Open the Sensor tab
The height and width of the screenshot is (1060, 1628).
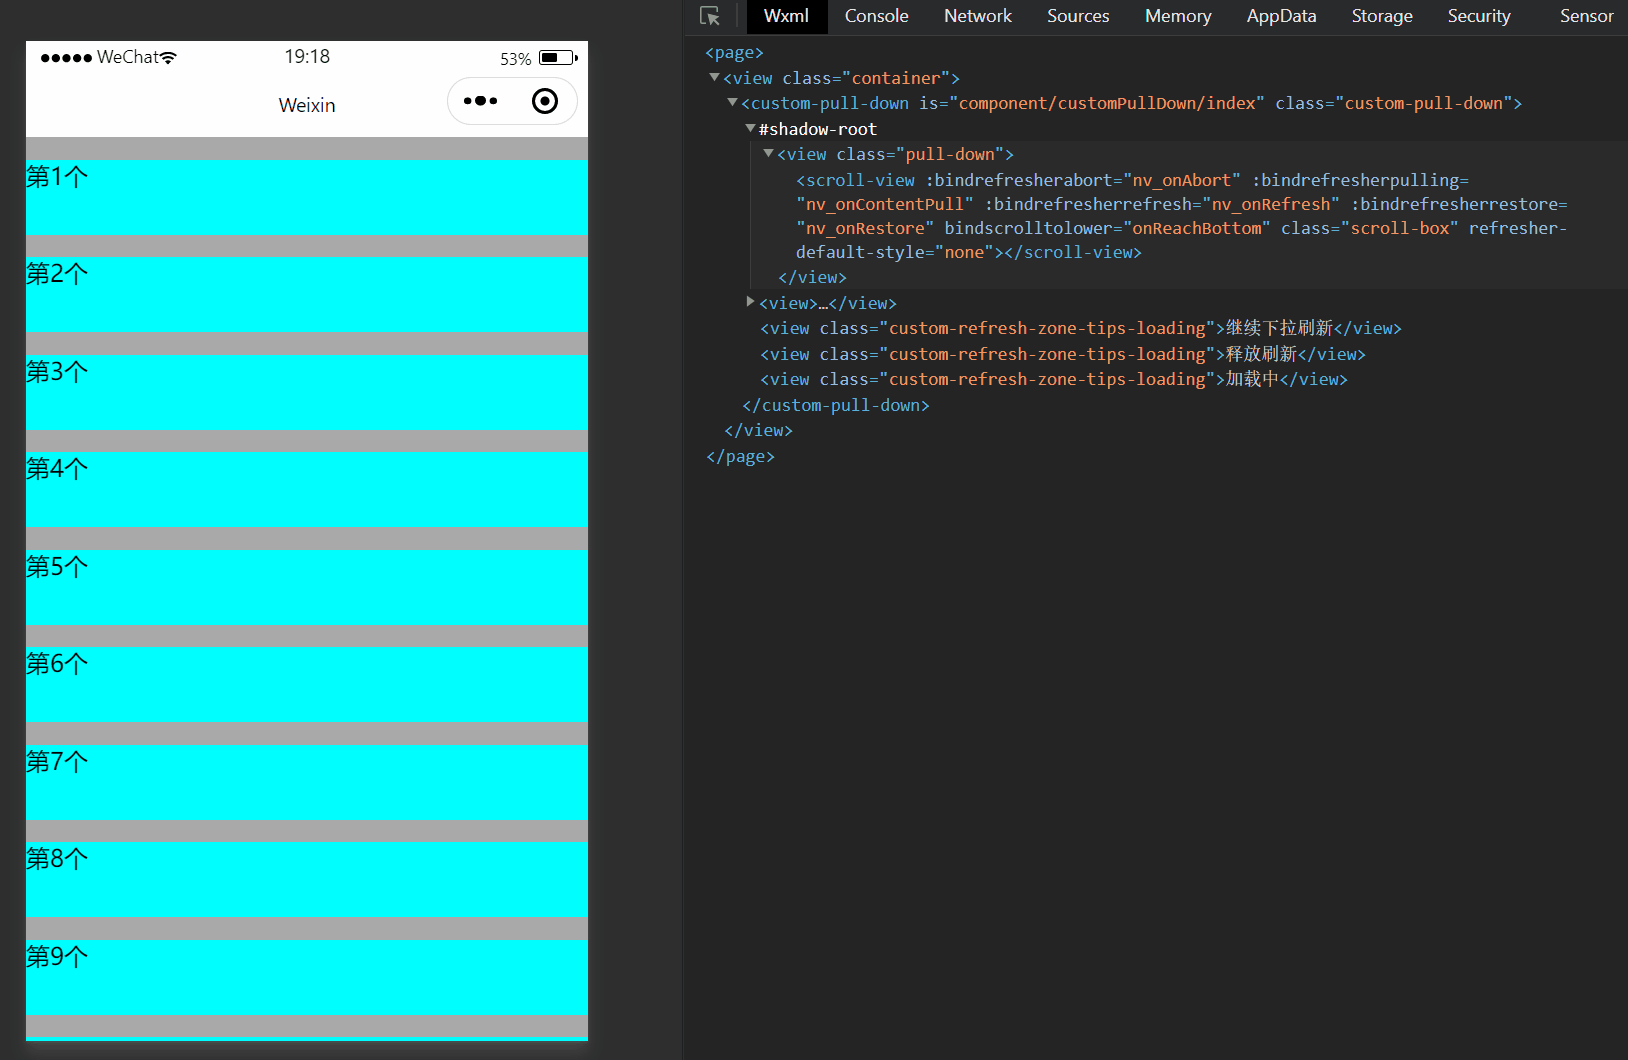tap(1586, 16)
